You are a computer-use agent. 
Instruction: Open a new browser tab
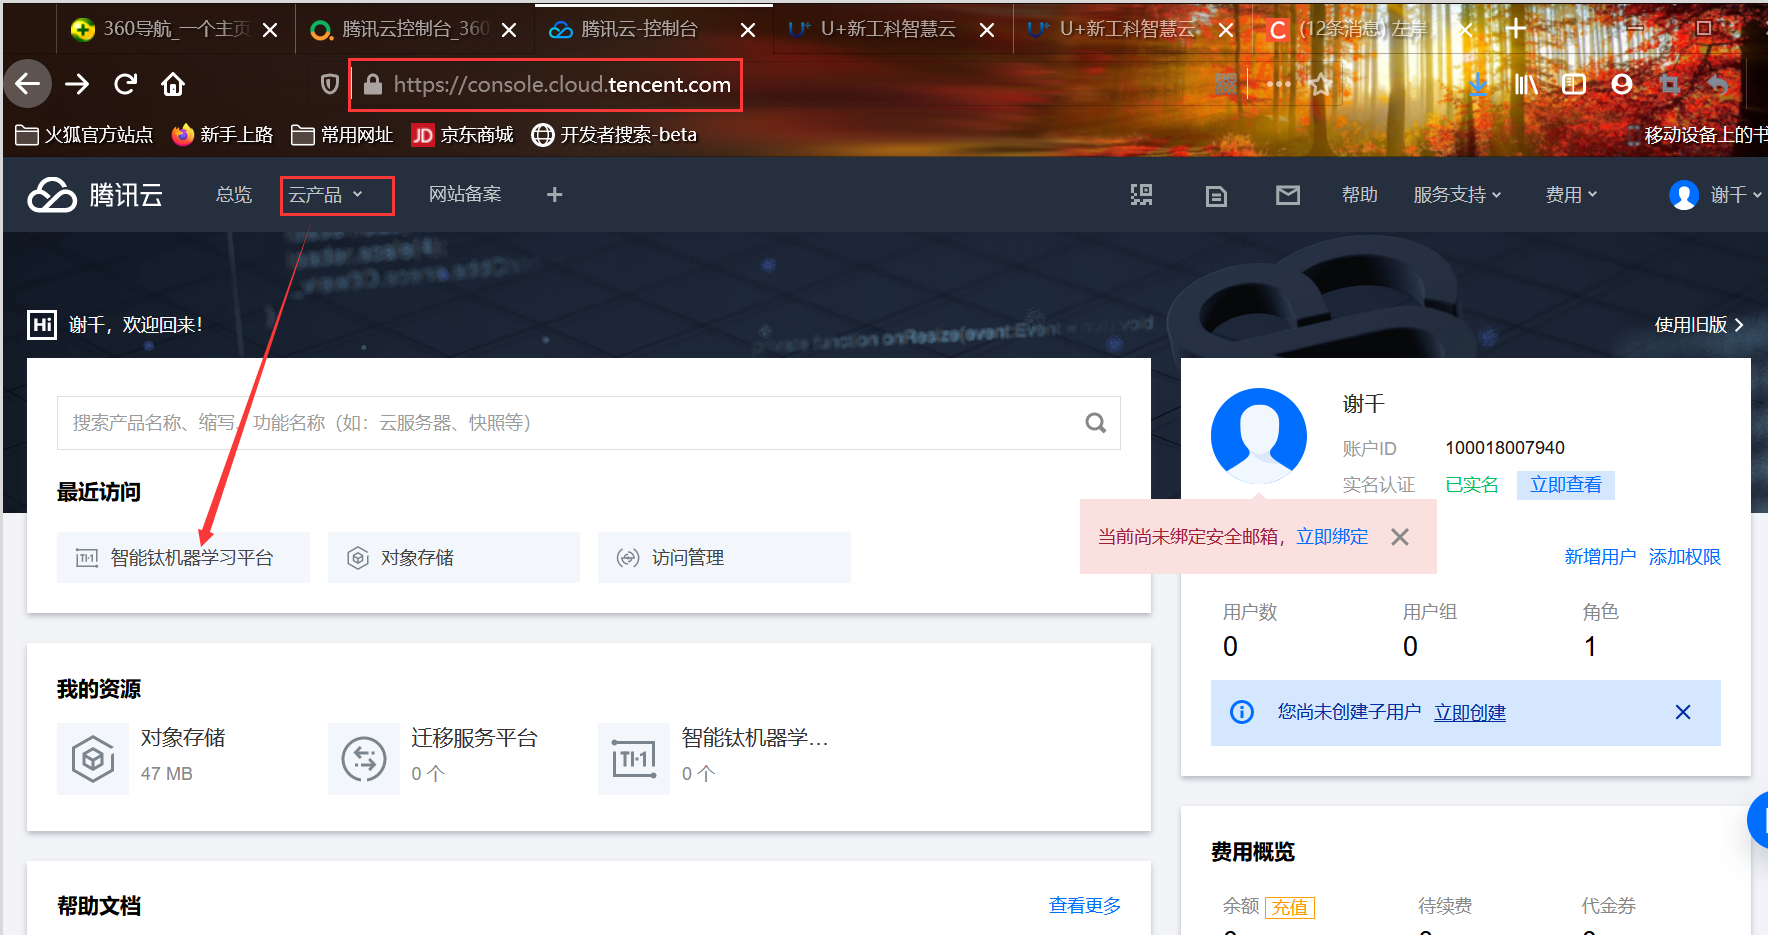(x=1516, y=29)
